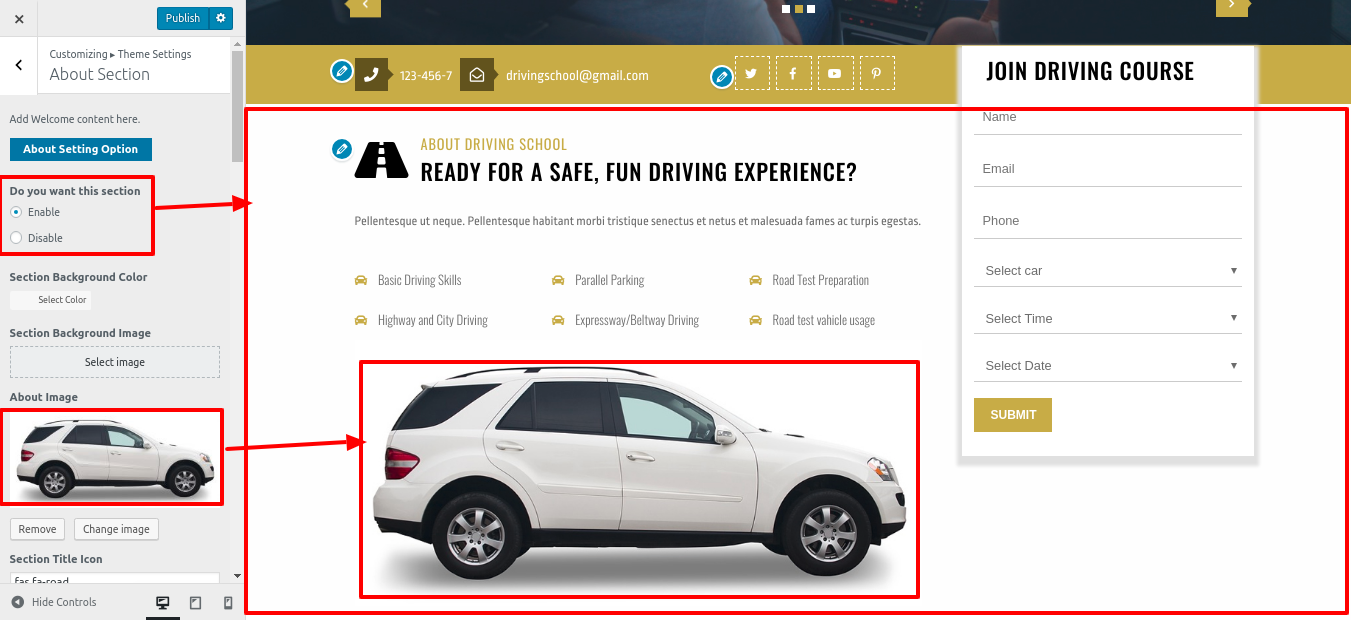Click edit pencil beside About Driving School

[342, 149]
